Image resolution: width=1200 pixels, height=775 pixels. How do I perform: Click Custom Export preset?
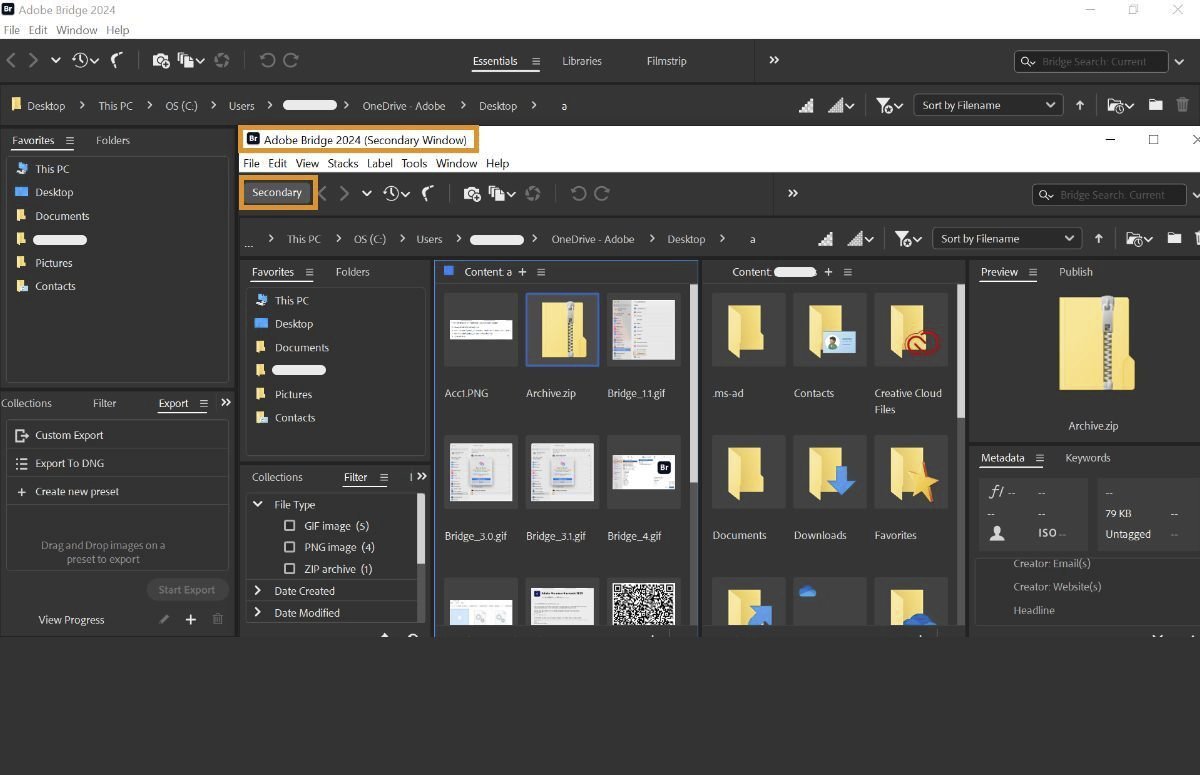click(x=69, y=435)
